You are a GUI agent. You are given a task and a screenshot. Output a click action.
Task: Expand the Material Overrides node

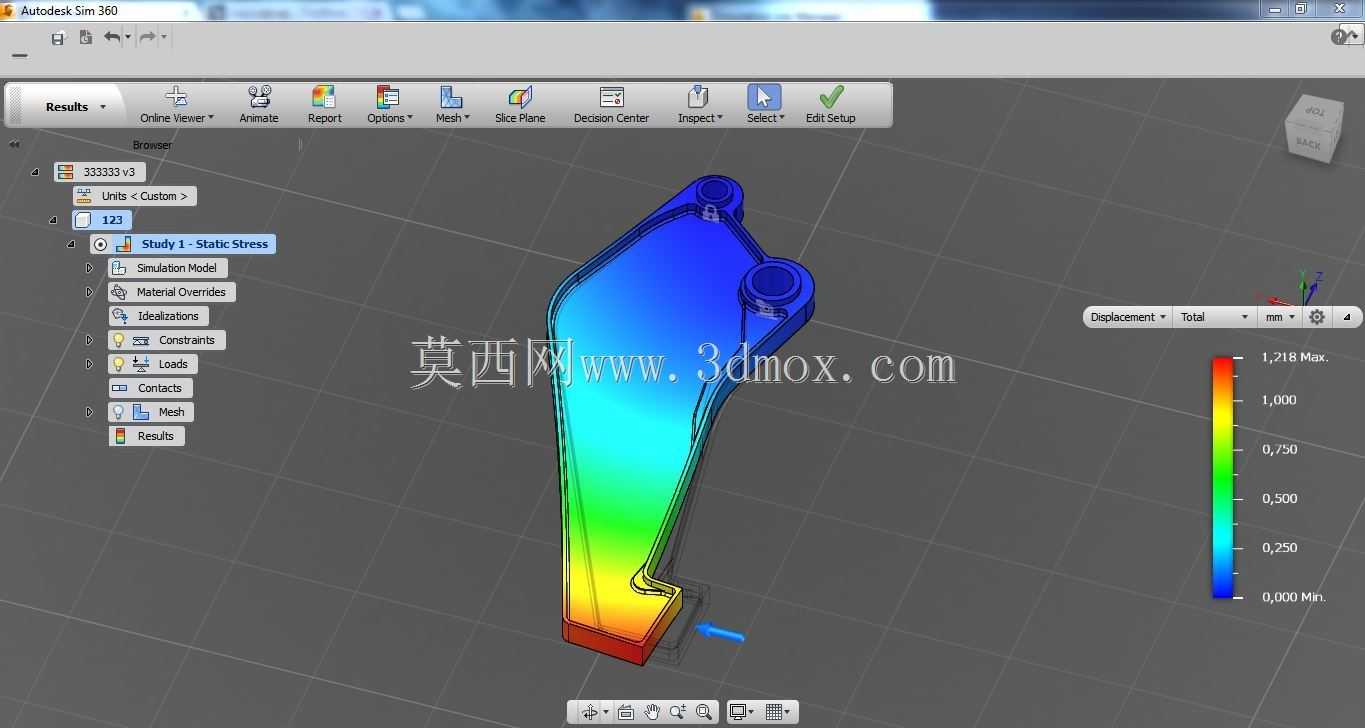coord(89,292)
